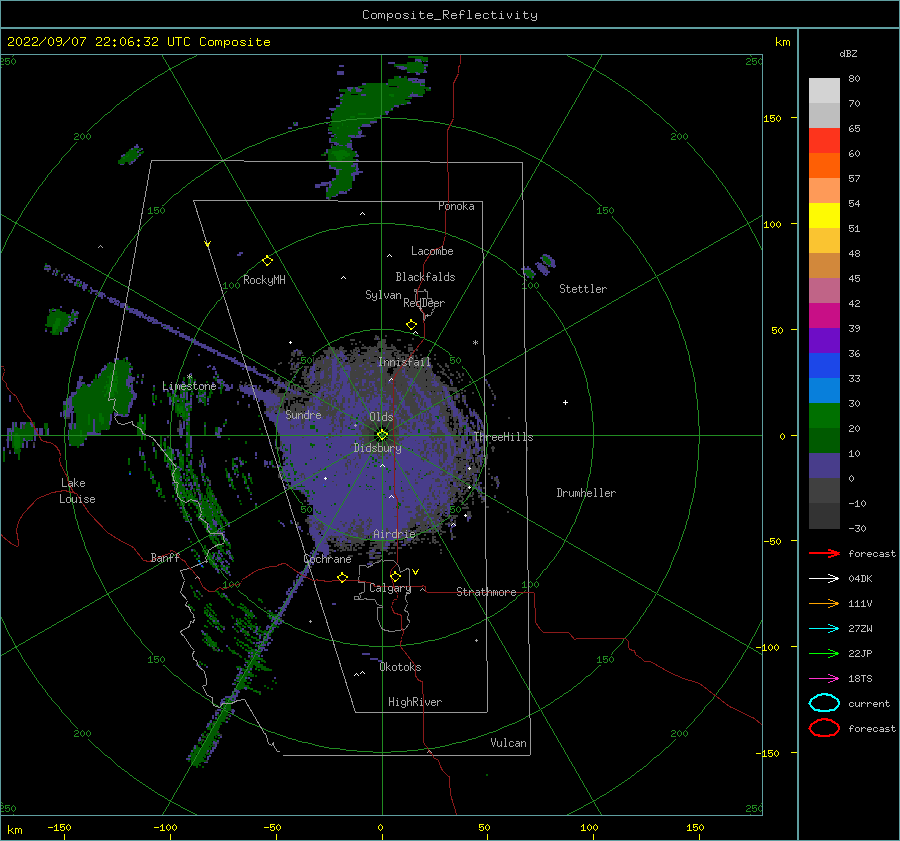
Task: Click the Composite_Reflectivity title
Action: point(450,15)
